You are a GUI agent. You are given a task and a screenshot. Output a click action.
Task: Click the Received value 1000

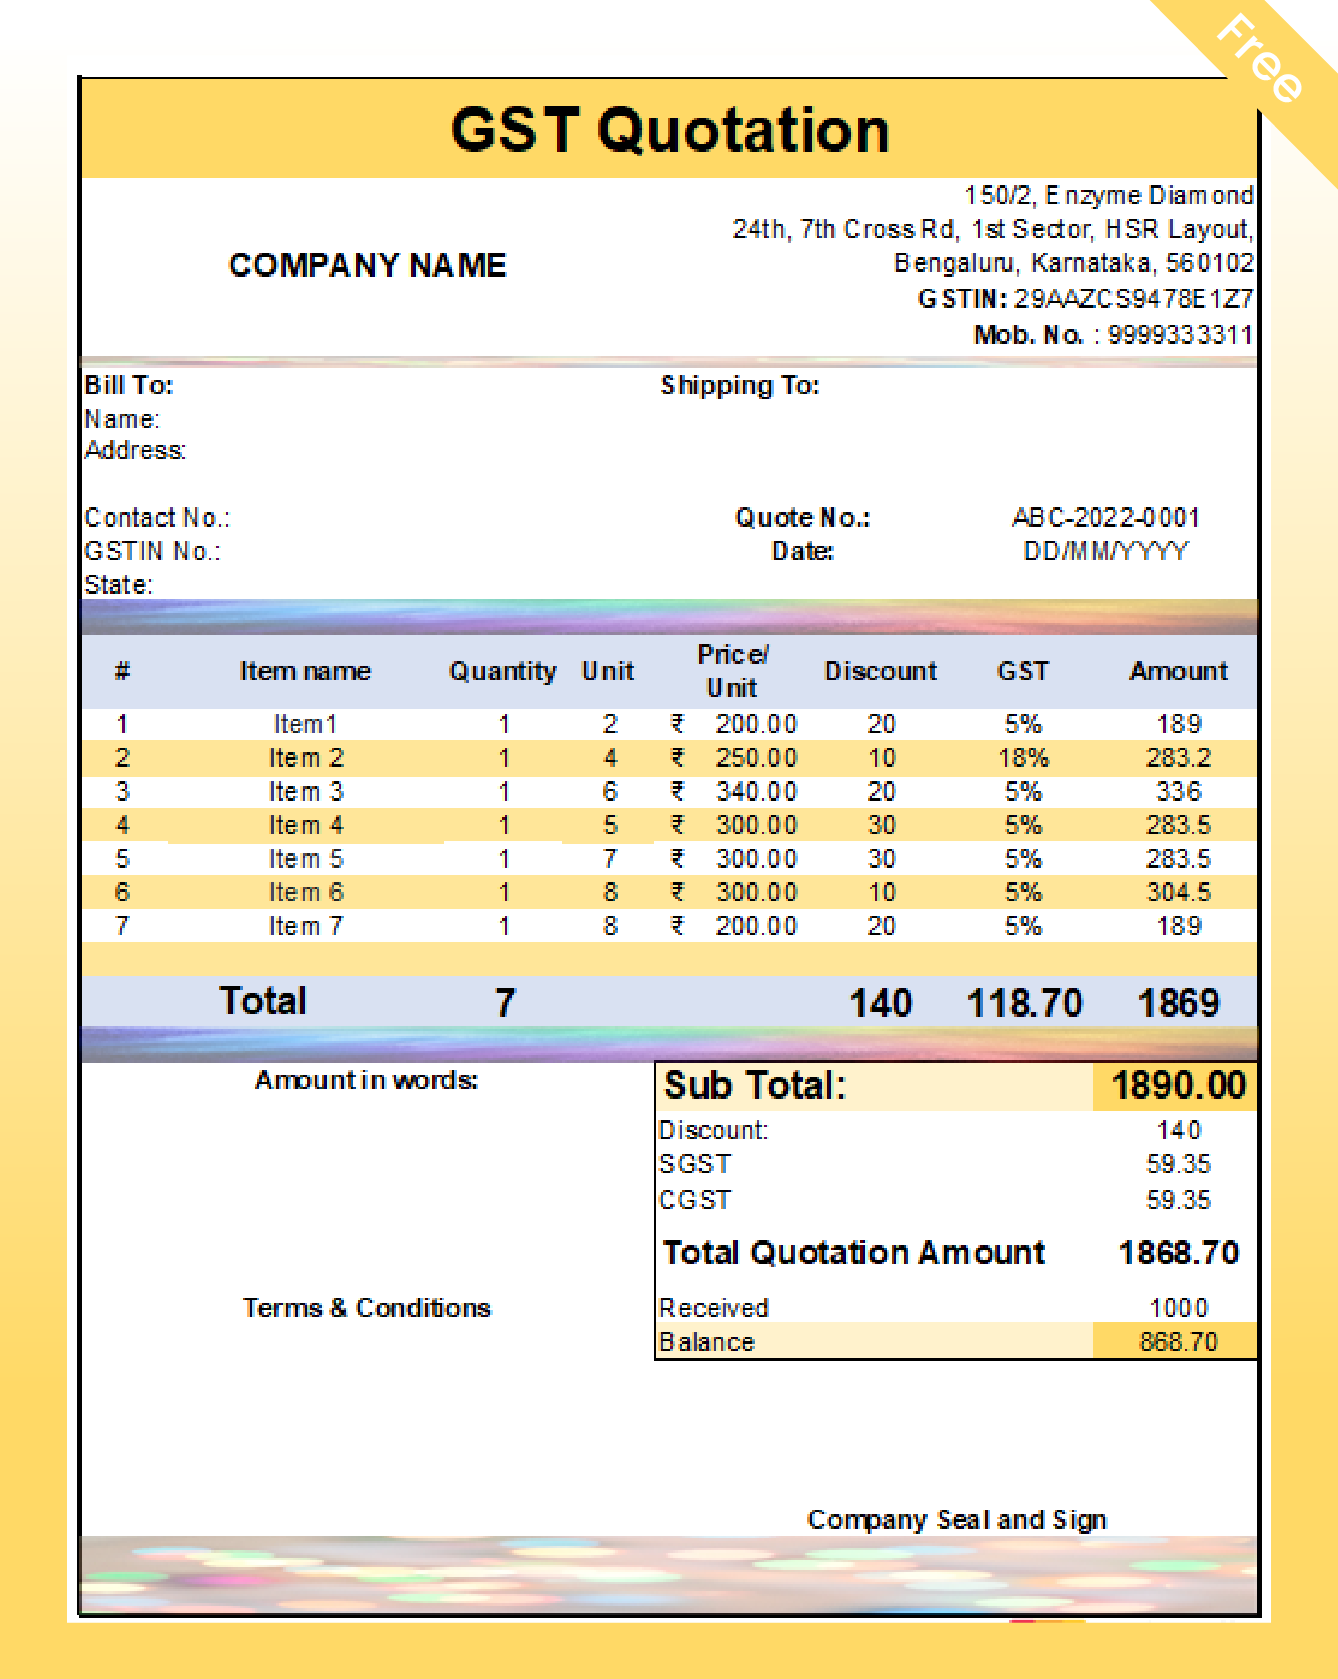[x=1179, y=1308]
